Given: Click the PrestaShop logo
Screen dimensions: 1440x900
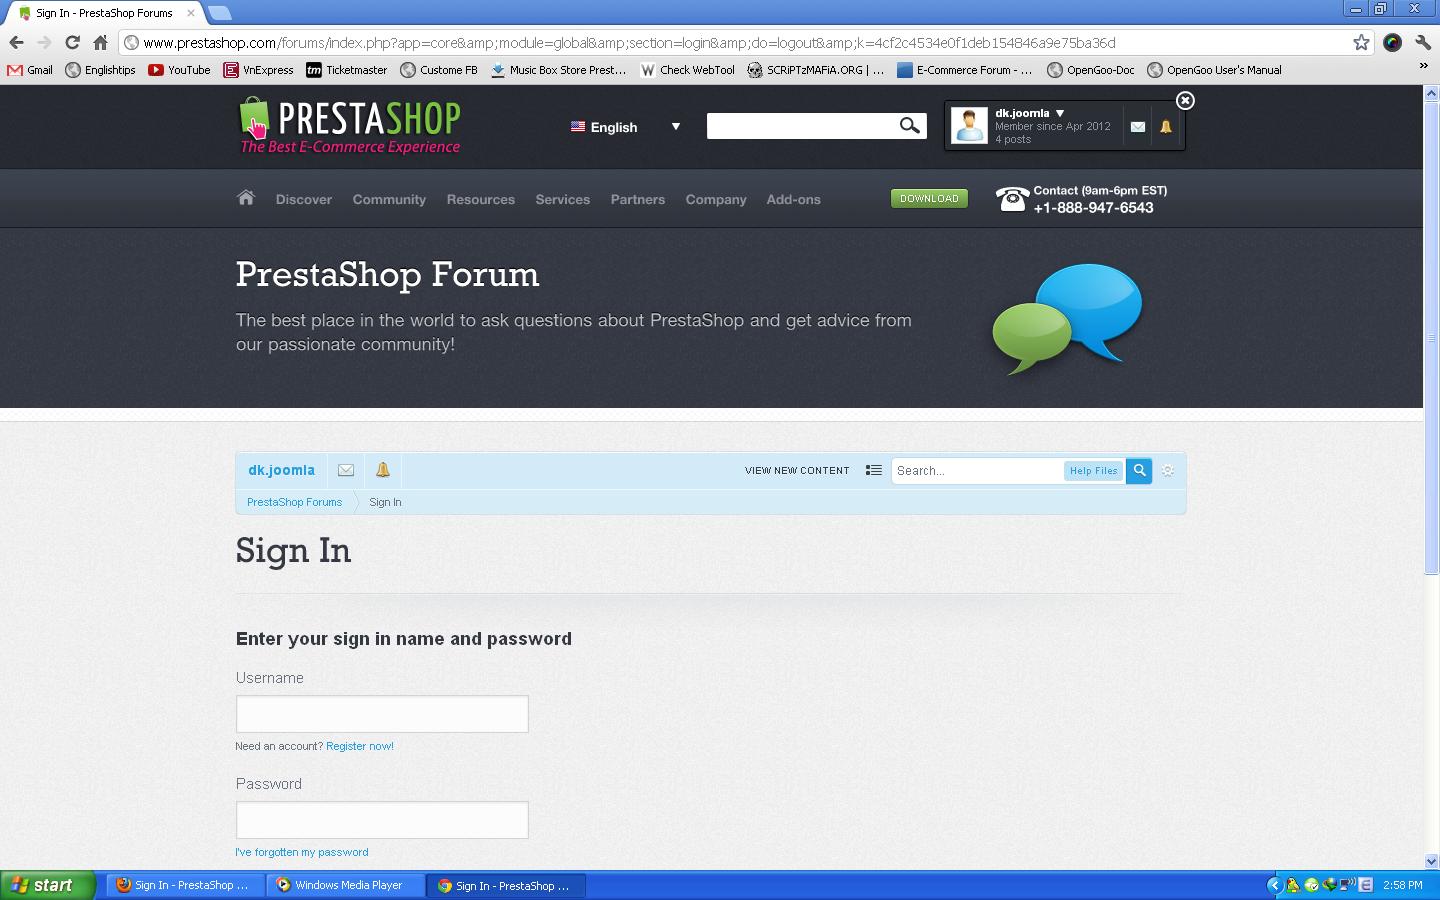Looking at the screenshot, I should [x=350, y=126].
